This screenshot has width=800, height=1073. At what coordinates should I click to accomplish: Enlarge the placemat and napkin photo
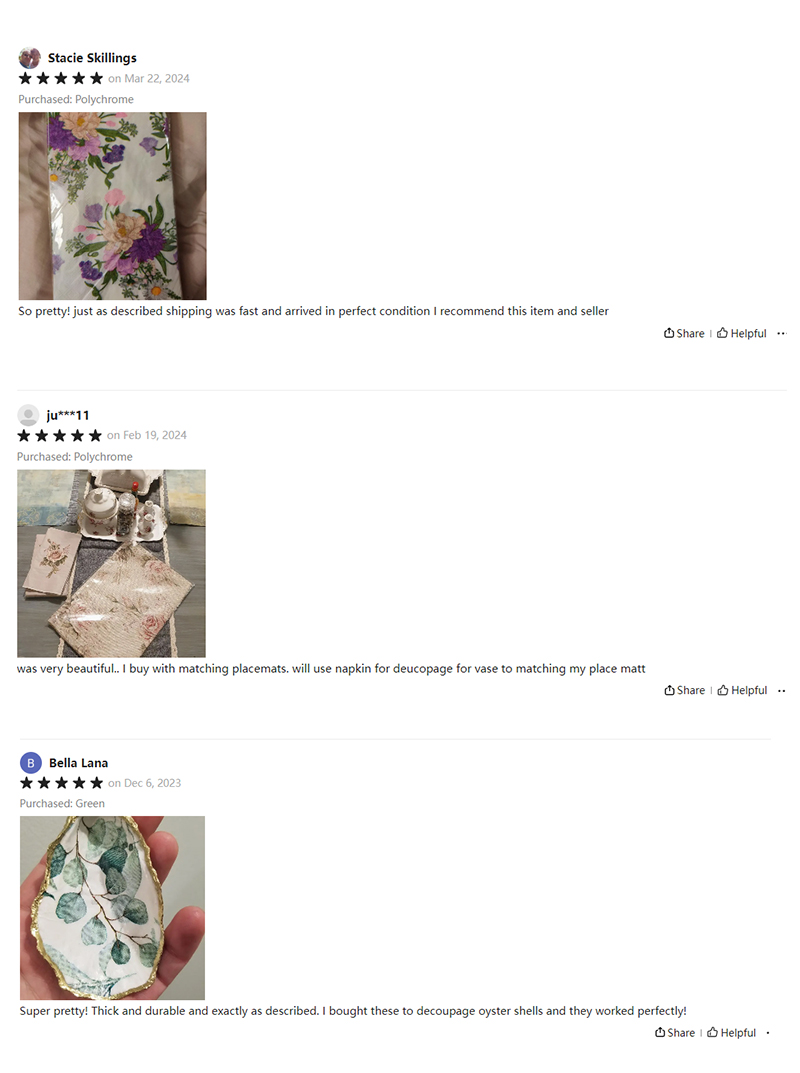[x=111, y=563]
